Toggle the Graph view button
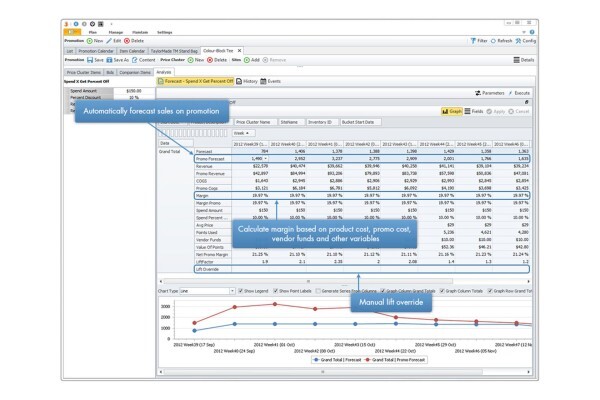Viewport: 600px width, 400px height. click(452, 111)
